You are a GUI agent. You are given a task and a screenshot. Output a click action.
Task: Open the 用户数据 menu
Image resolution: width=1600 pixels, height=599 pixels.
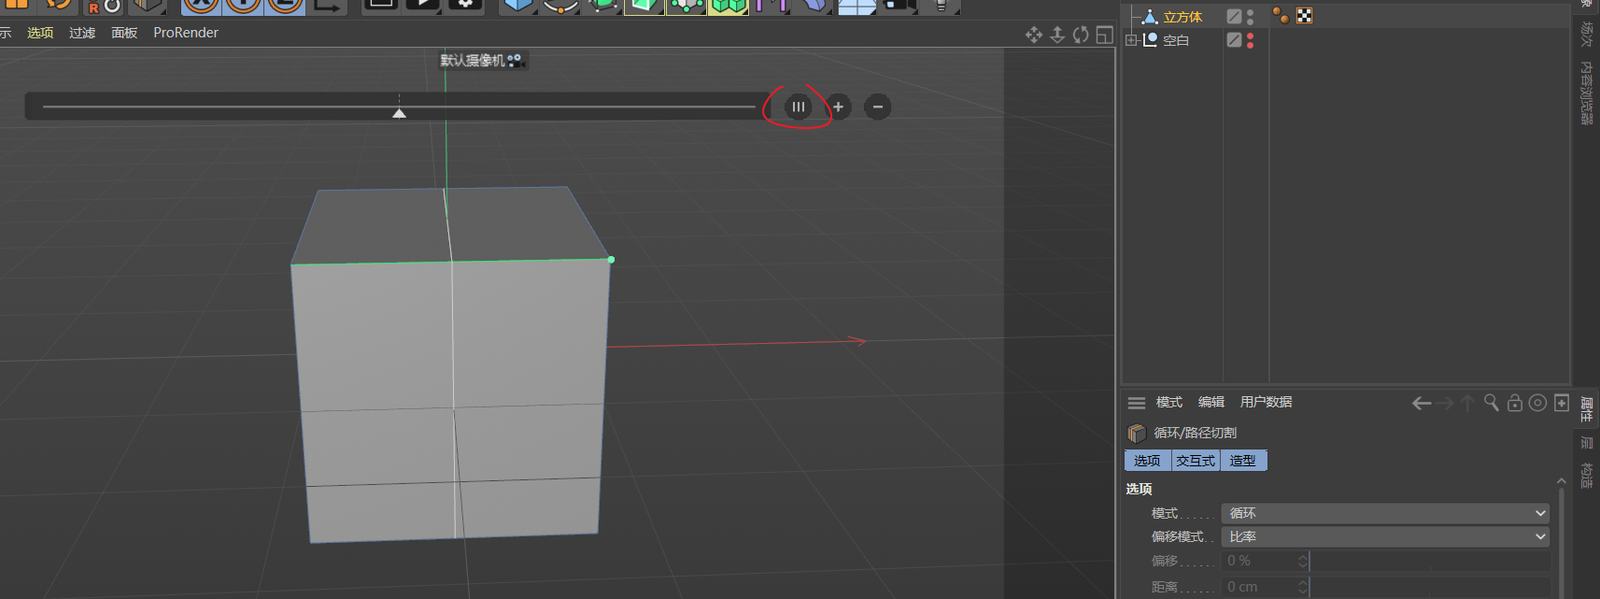pos(1266,402)
